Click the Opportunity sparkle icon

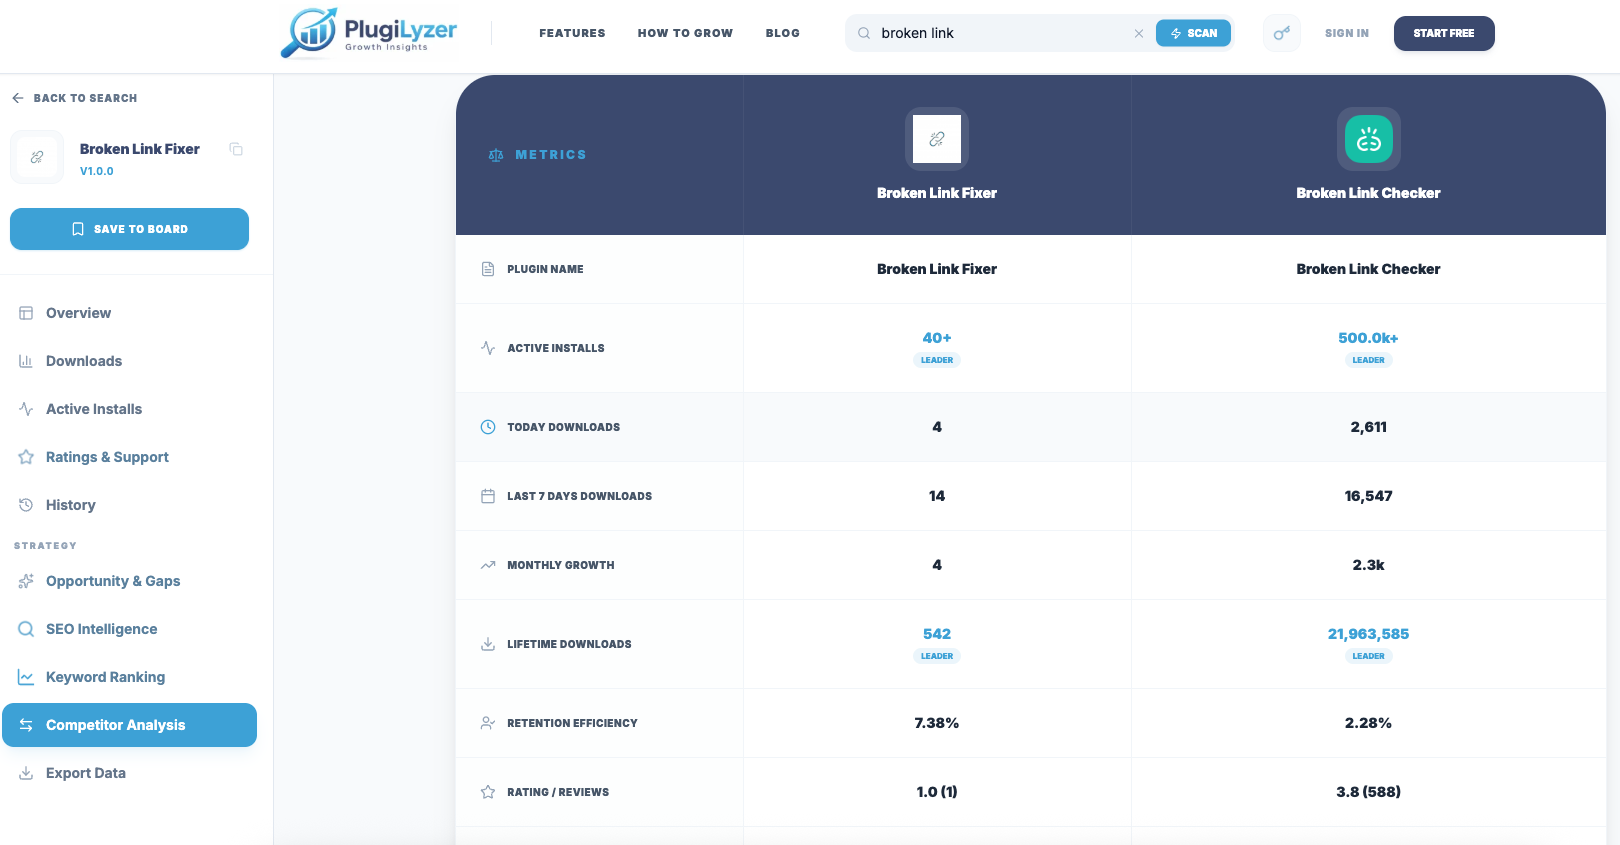tap(26, 581)
